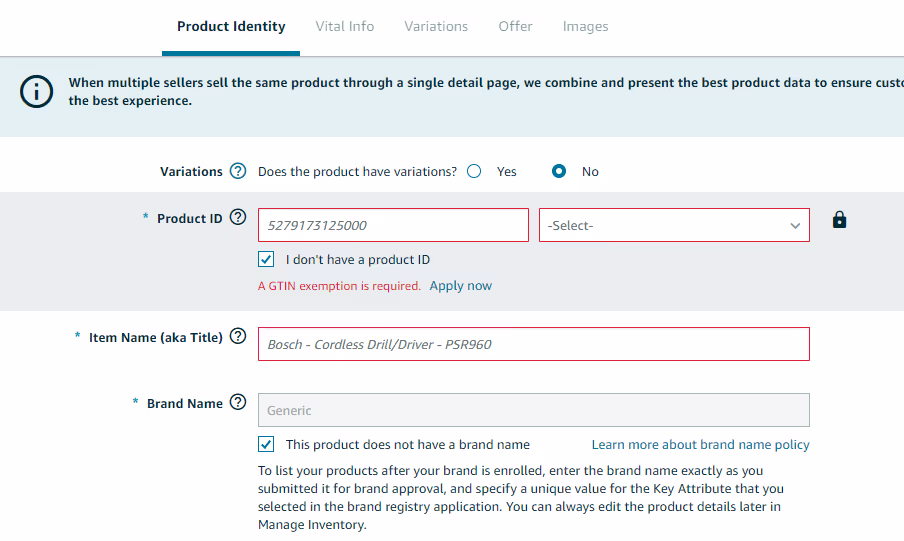Open Learn more about brand name policy
904x541 pixels.
coord(700,444)
